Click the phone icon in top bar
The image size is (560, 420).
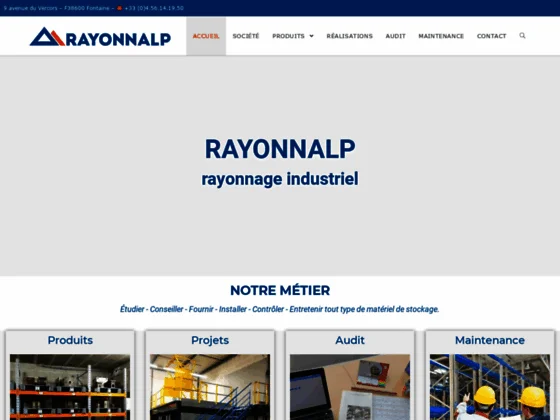119,8
